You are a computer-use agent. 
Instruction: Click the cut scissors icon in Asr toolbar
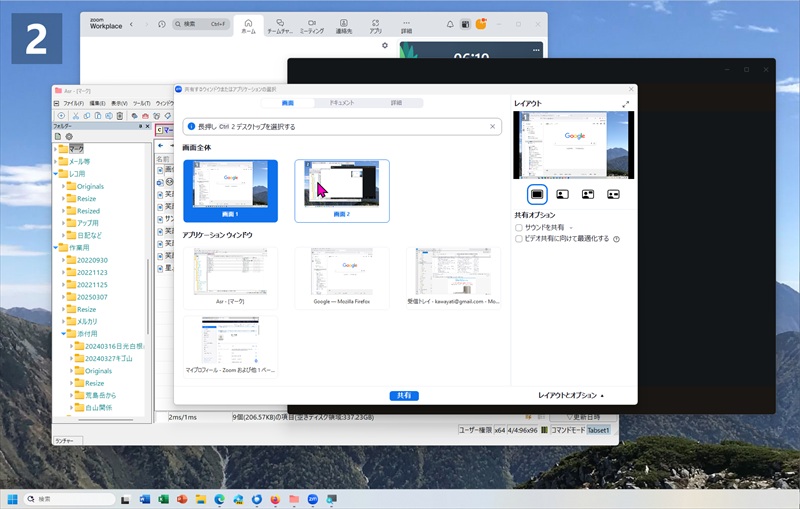click(76, 116)
